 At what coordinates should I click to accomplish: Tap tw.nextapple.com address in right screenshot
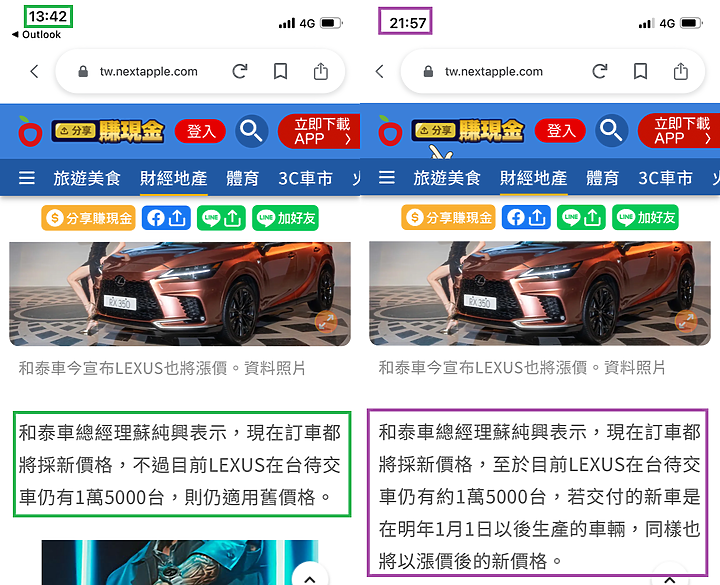pyautogui.click(x=494, y=72)
